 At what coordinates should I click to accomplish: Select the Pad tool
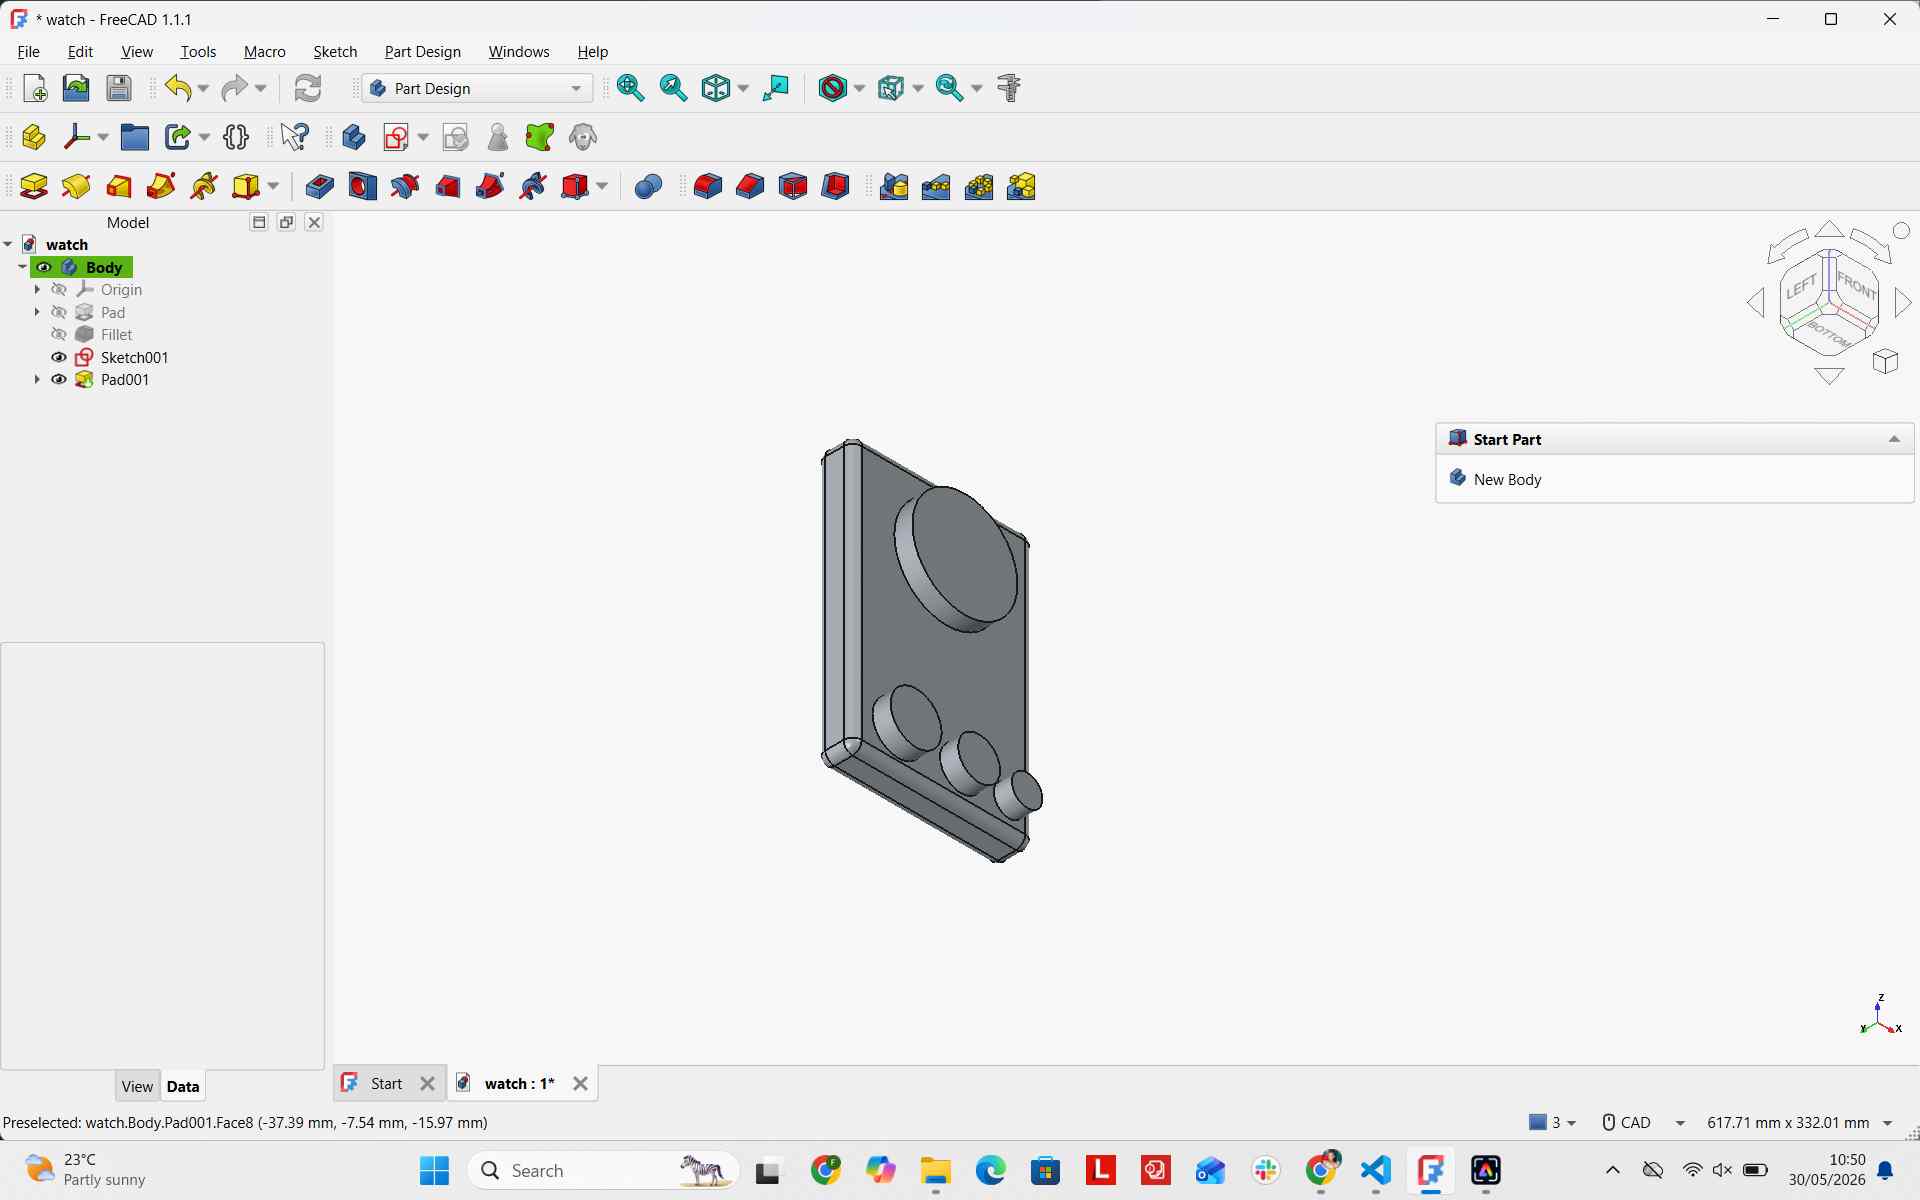pyautogui.click(x=34, y=187)
